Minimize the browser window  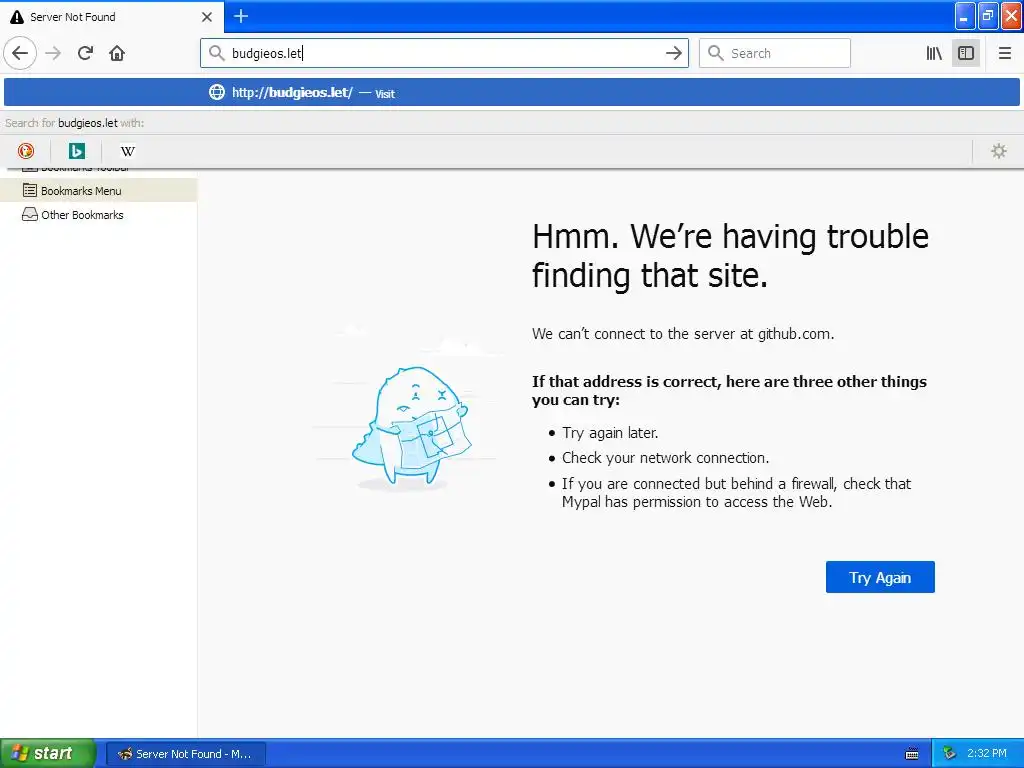(x=965, y=16)
